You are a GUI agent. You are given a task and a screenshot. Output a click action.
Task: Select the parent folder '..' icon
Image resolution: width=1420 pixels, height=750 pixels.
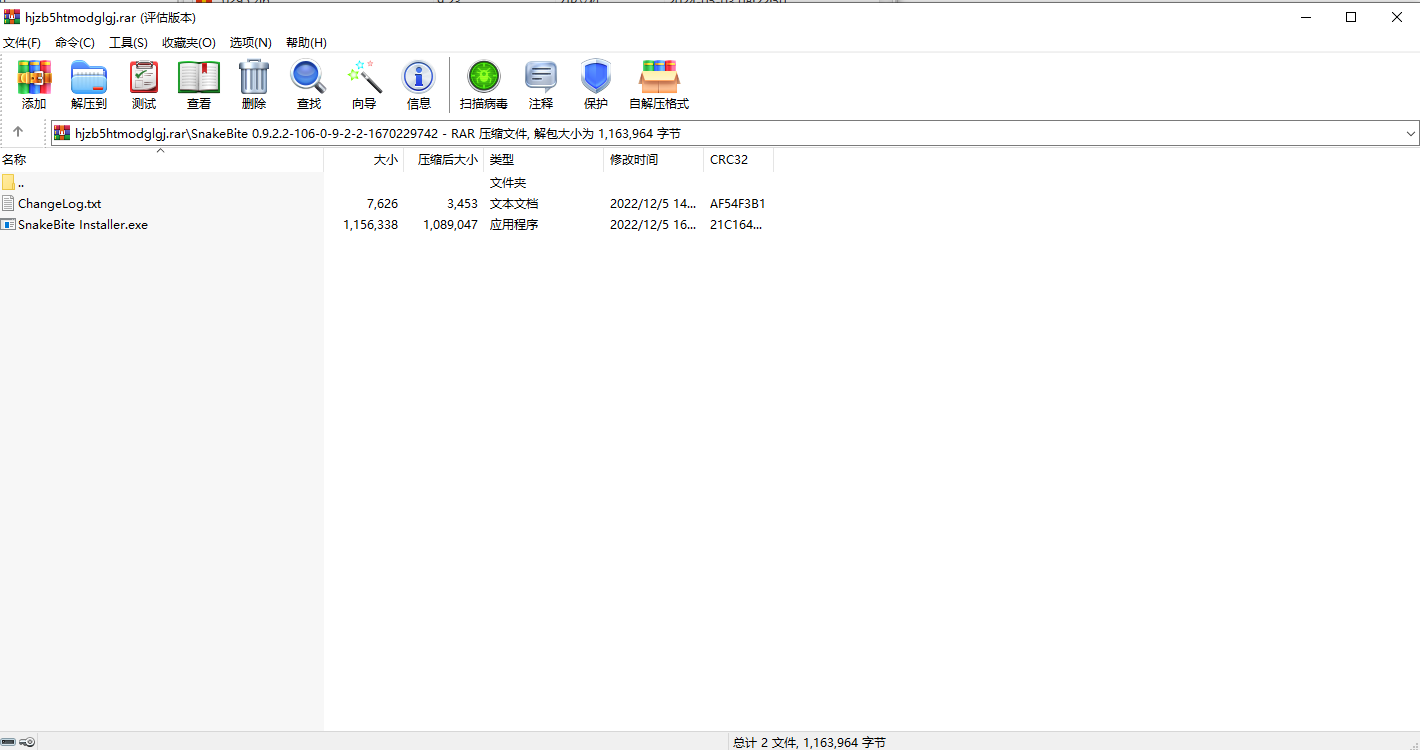8,182
